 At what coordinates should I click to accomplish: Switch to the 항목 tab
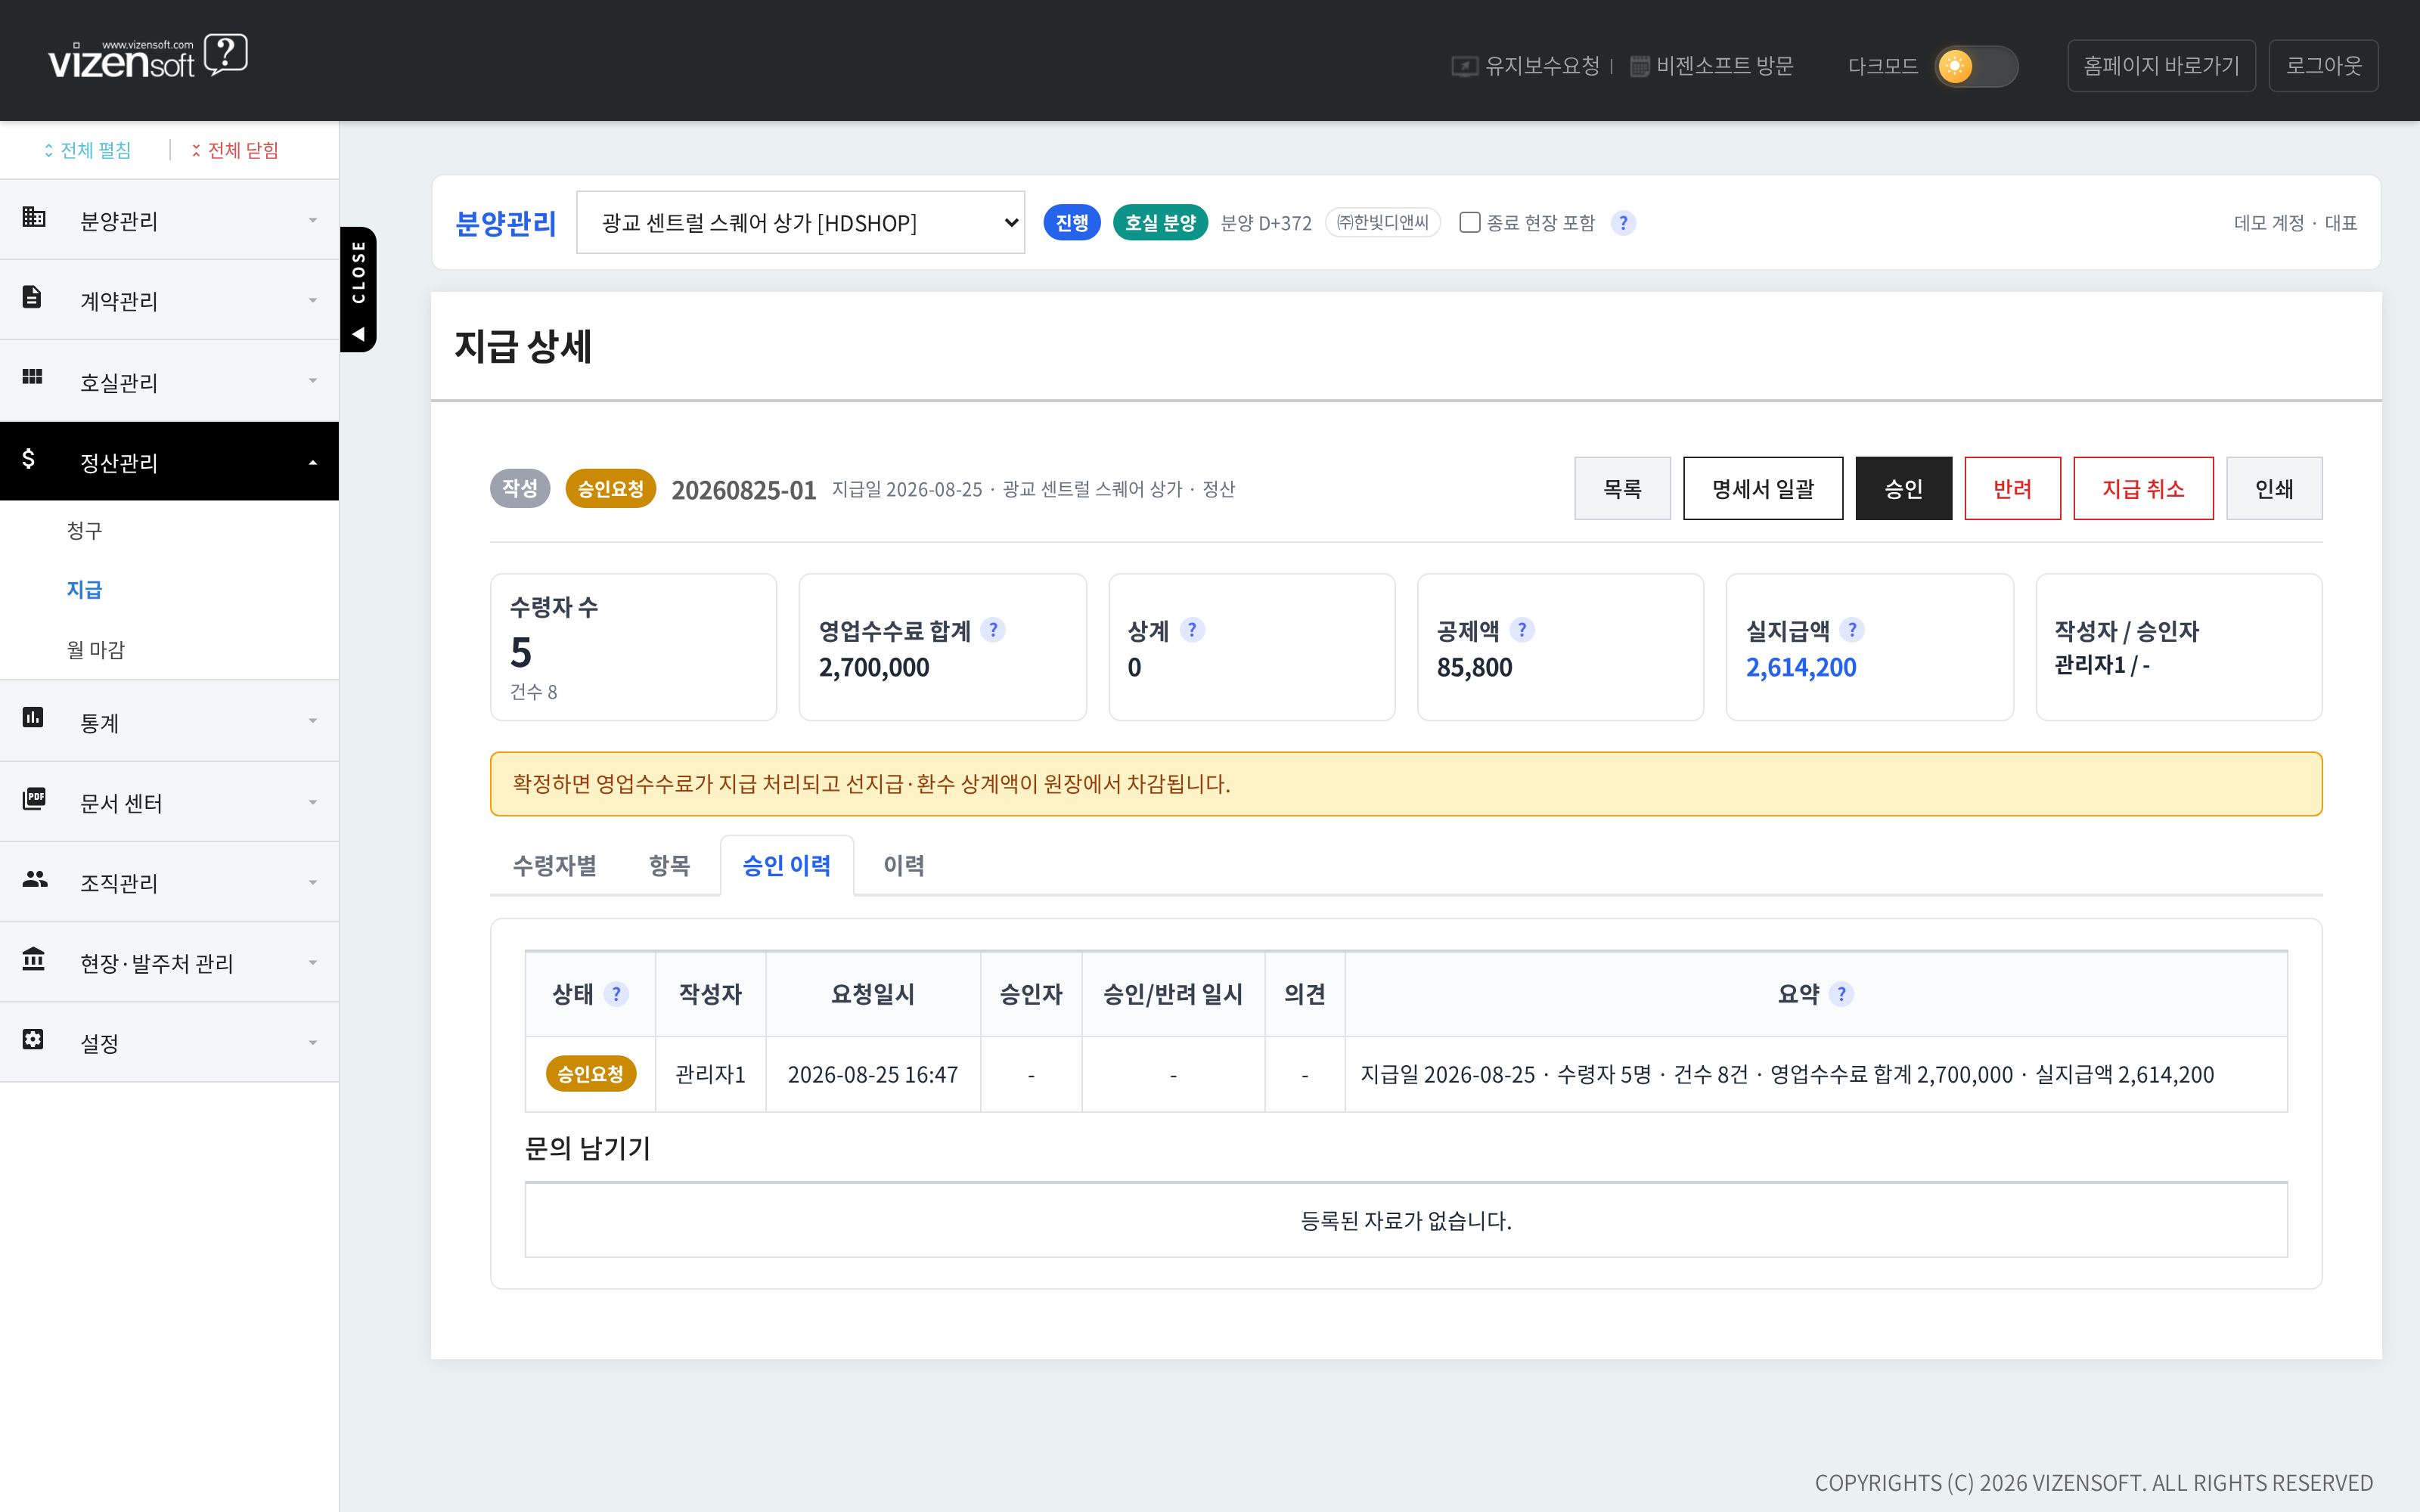(669, 865)
